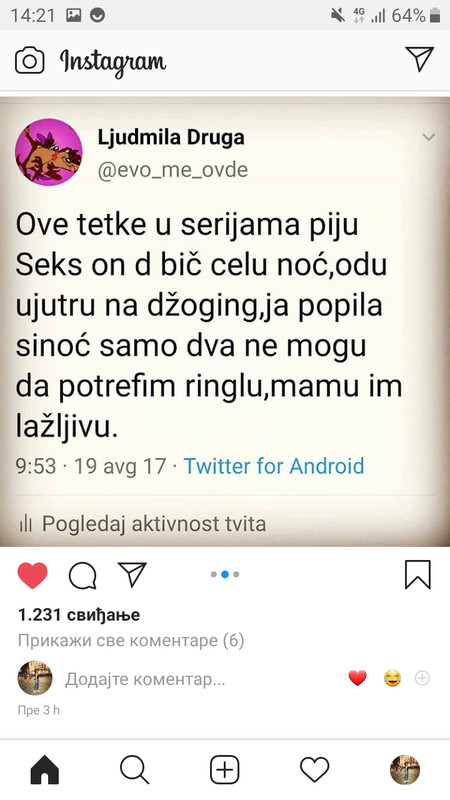Switch to the Search tab
This screenshot has height=800, width=450.
pos(135,769)
